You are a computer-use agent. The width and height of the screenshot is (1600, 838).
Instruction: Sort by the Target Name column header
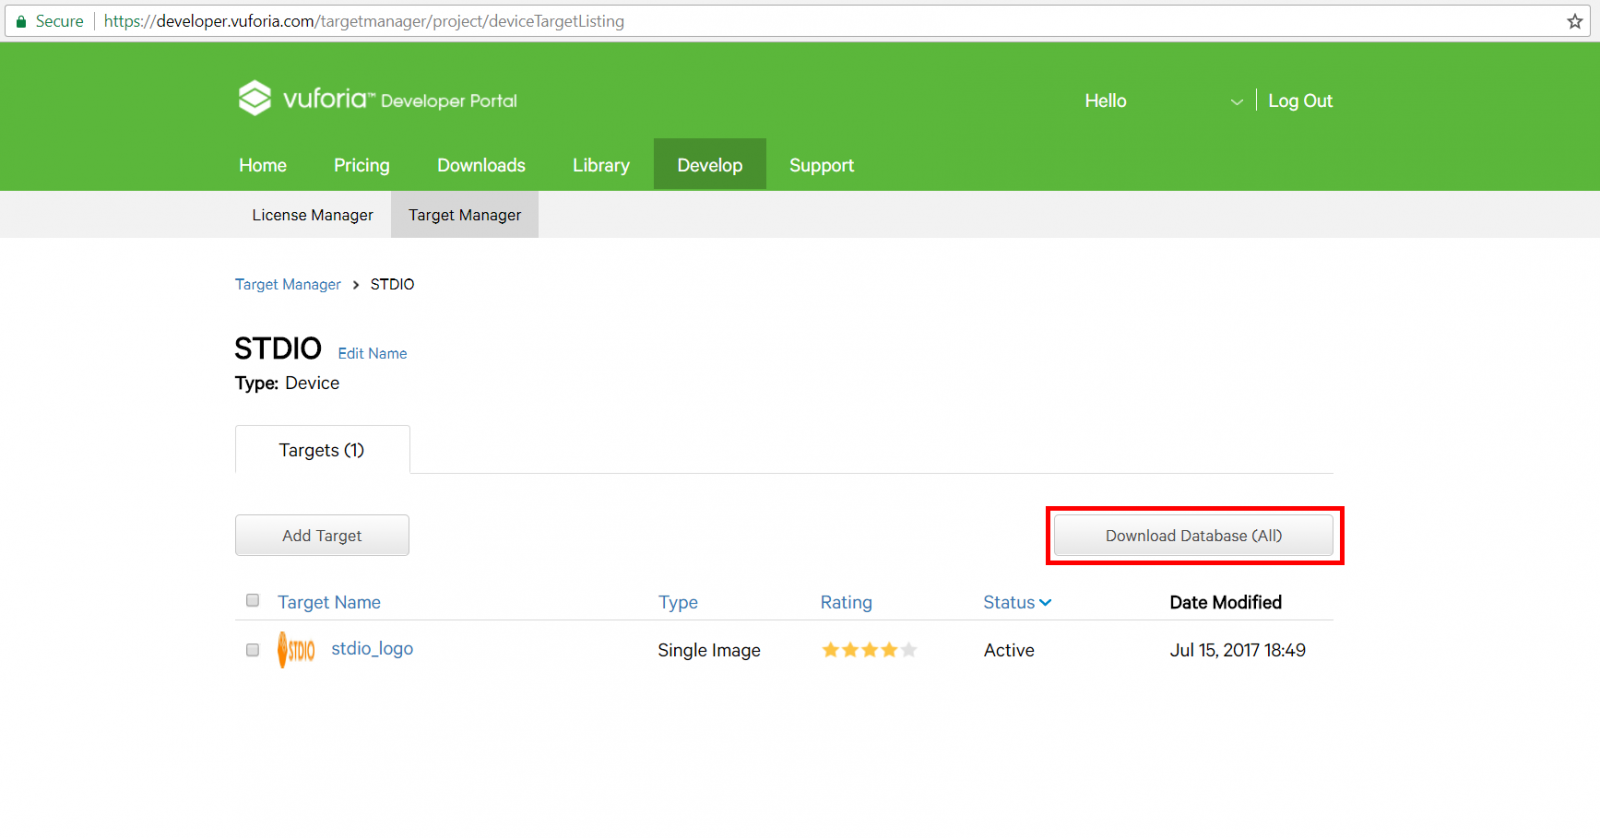coord(329,602)
